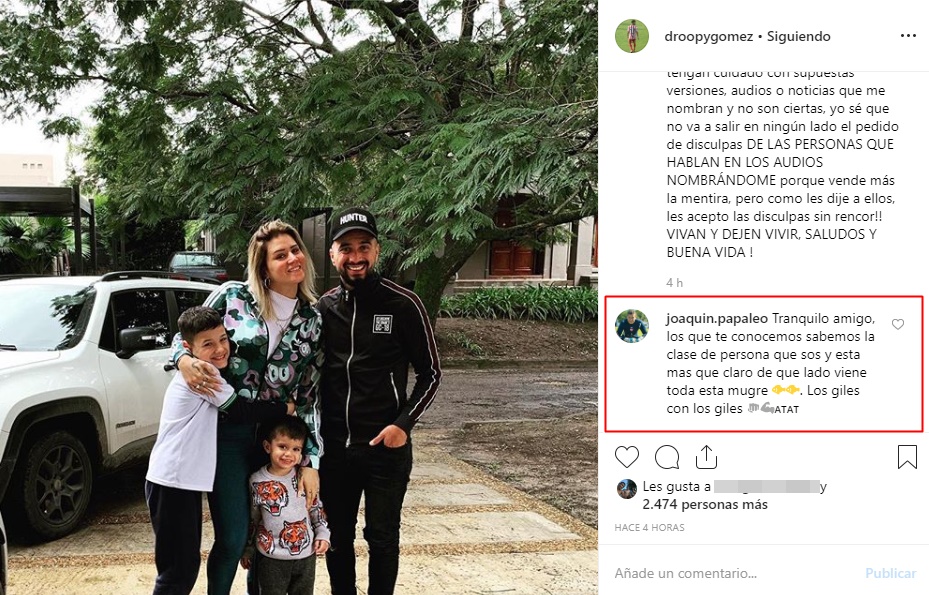Viewport: 929px width, 595px height.
Task: Click the post caption text block
Action: (782, 163)
